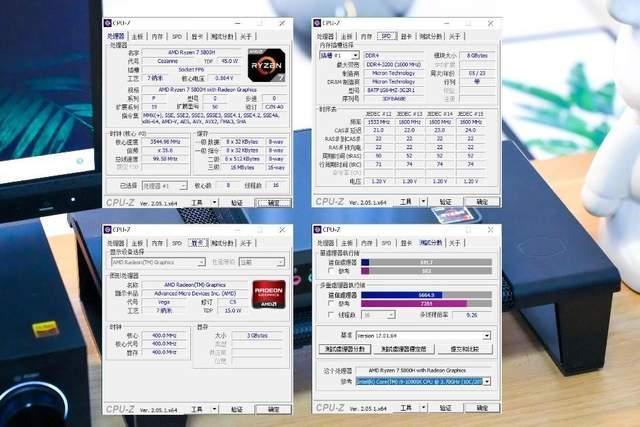
Task: Click the Socket FP6 package value
Action: point(191,69)
